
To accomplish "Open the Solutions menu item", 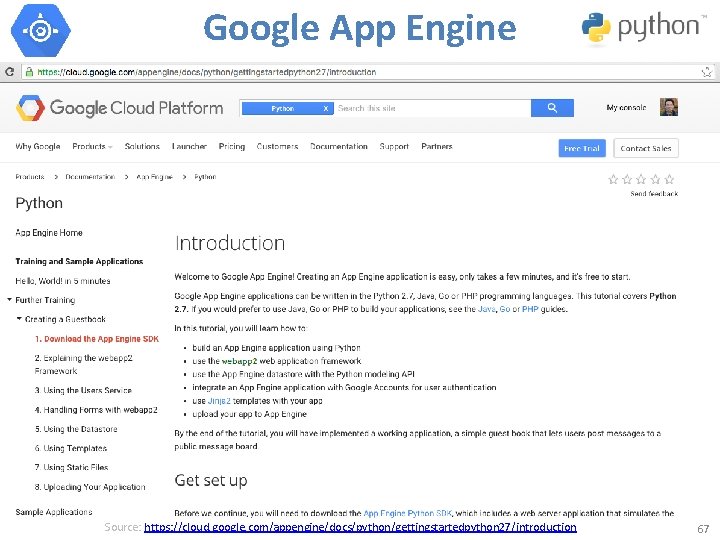I will [142, 146].
